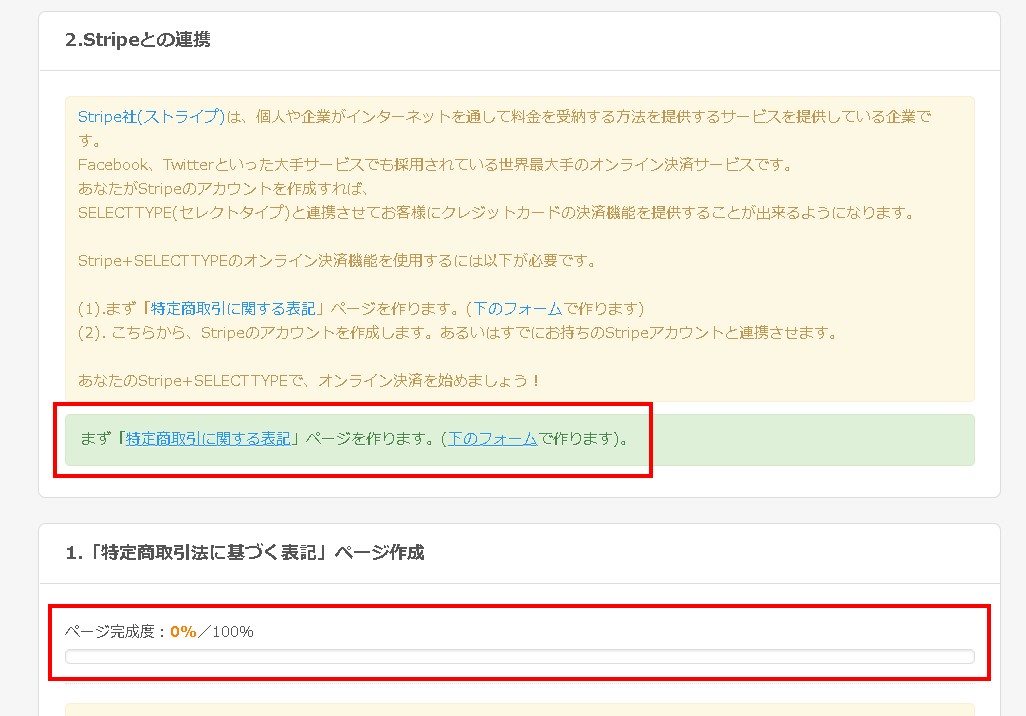Viewport: 1026px width, 716px height.
Task: Click the line あなたがStripeのアカウントを作成すれば
Action: 224,188
